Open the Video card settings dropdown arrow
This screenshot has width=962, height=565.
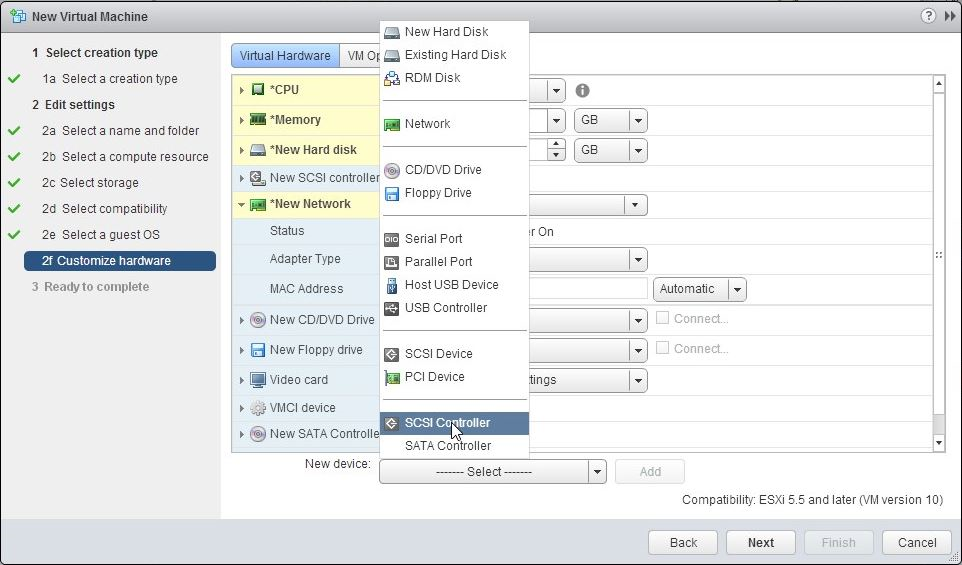point(638,380)
